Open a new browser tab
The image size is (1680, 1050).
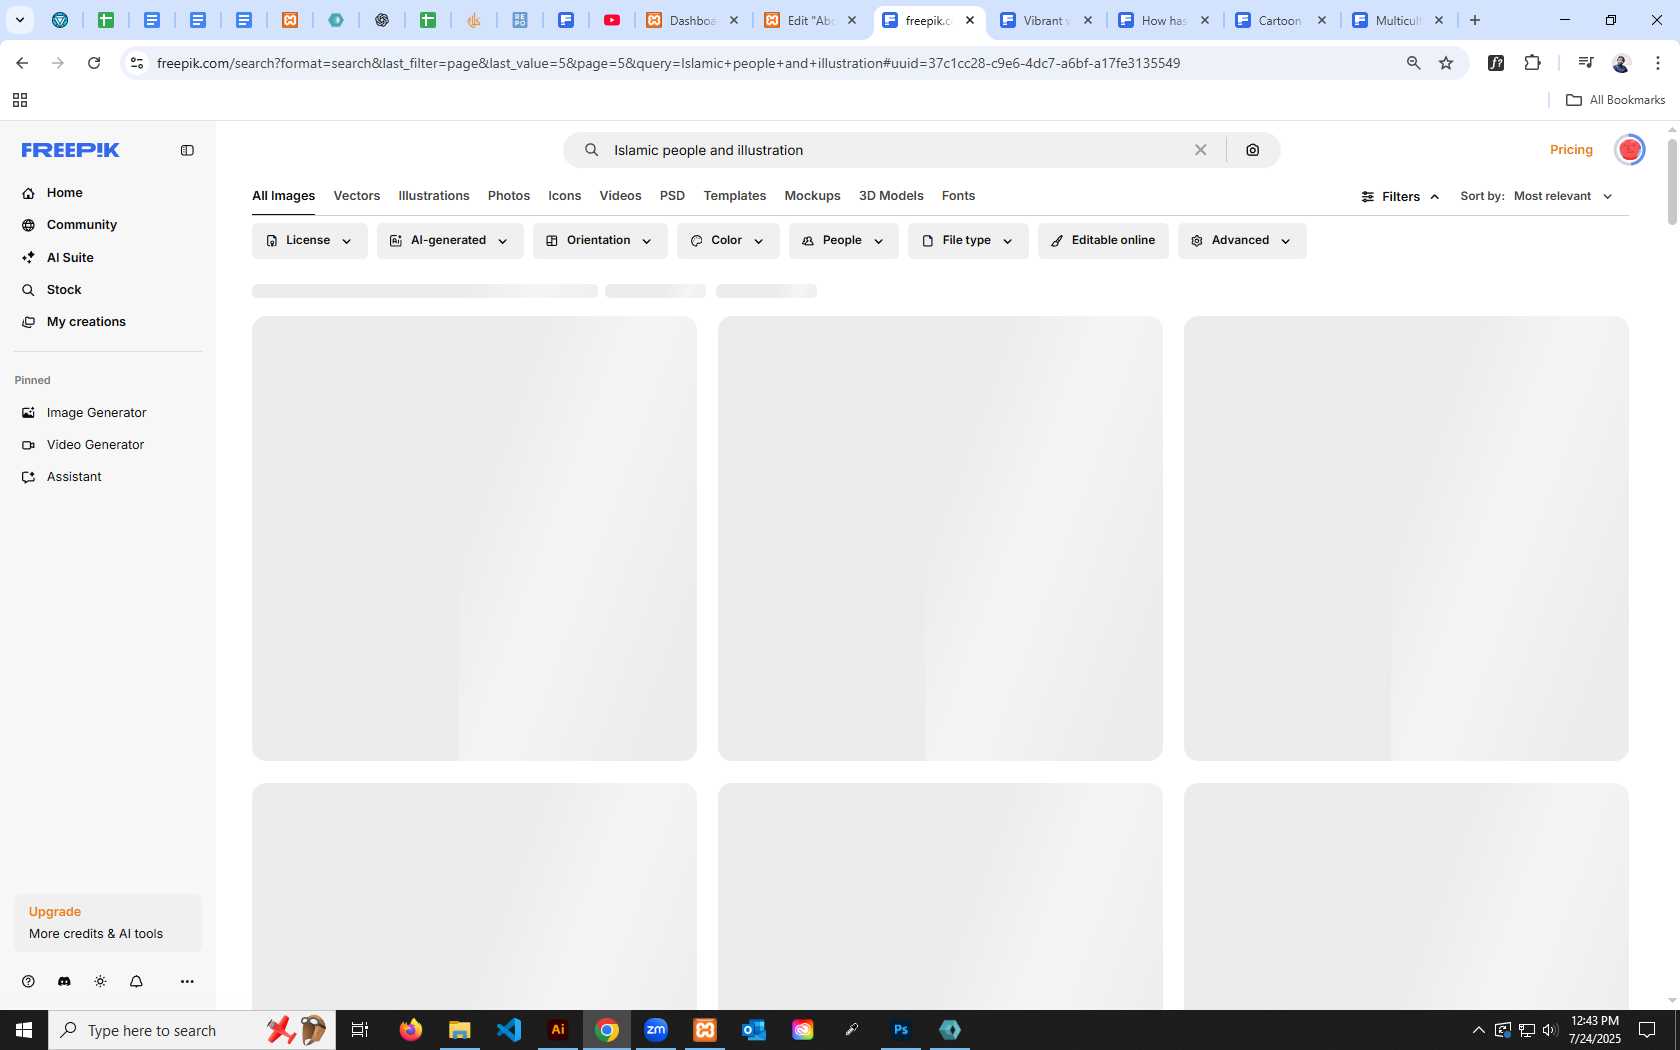[x=1475, y=20]
